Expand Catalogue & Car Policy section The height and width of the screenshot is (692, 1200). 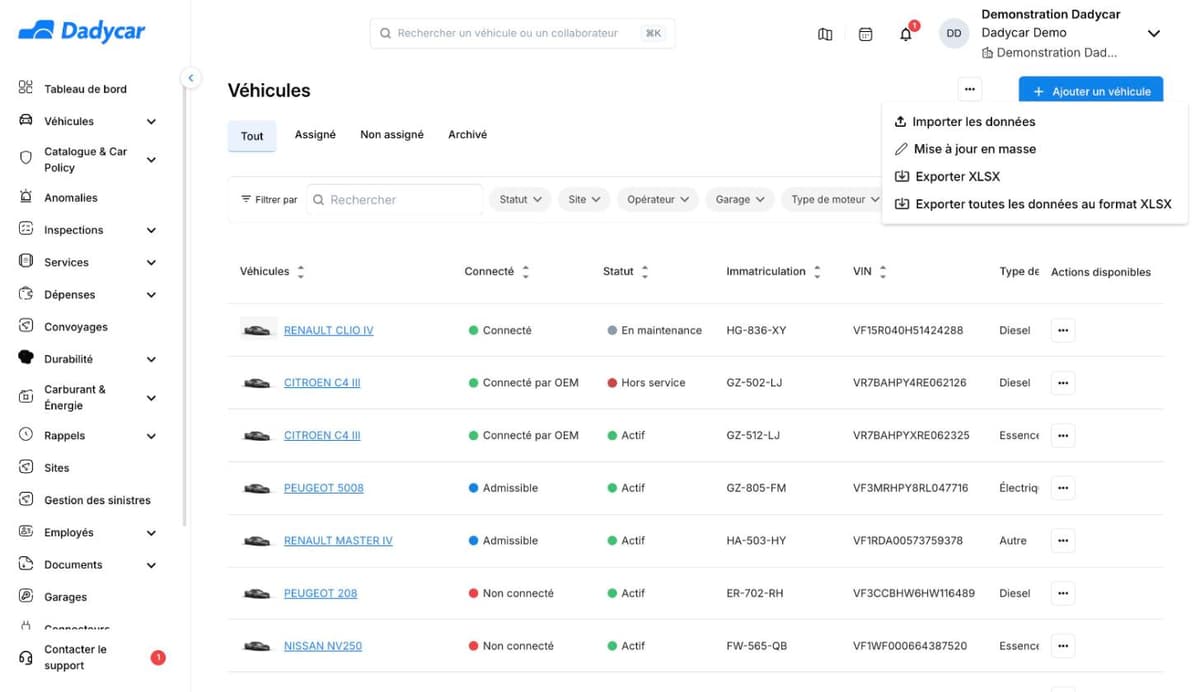151,160
